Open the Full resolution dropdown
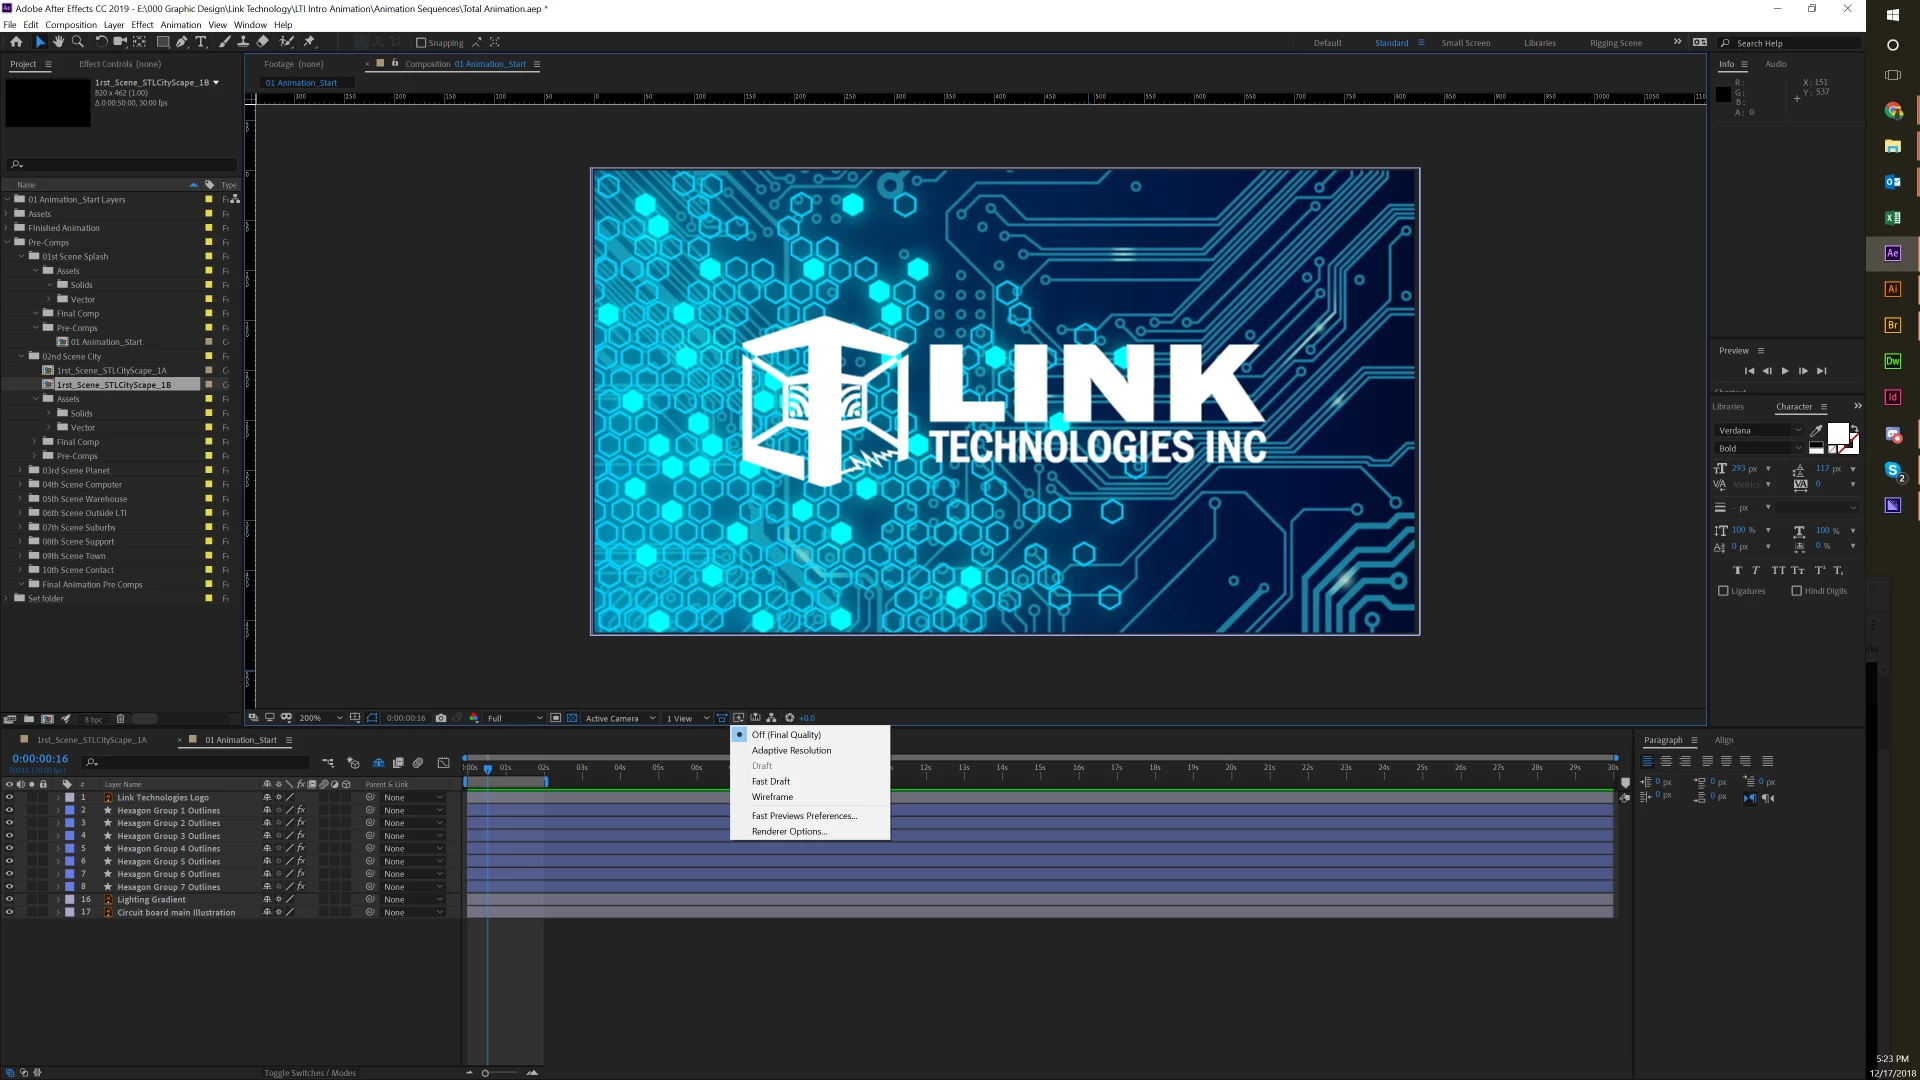This screenshot has width=1920, height=1080. [515, 718]
